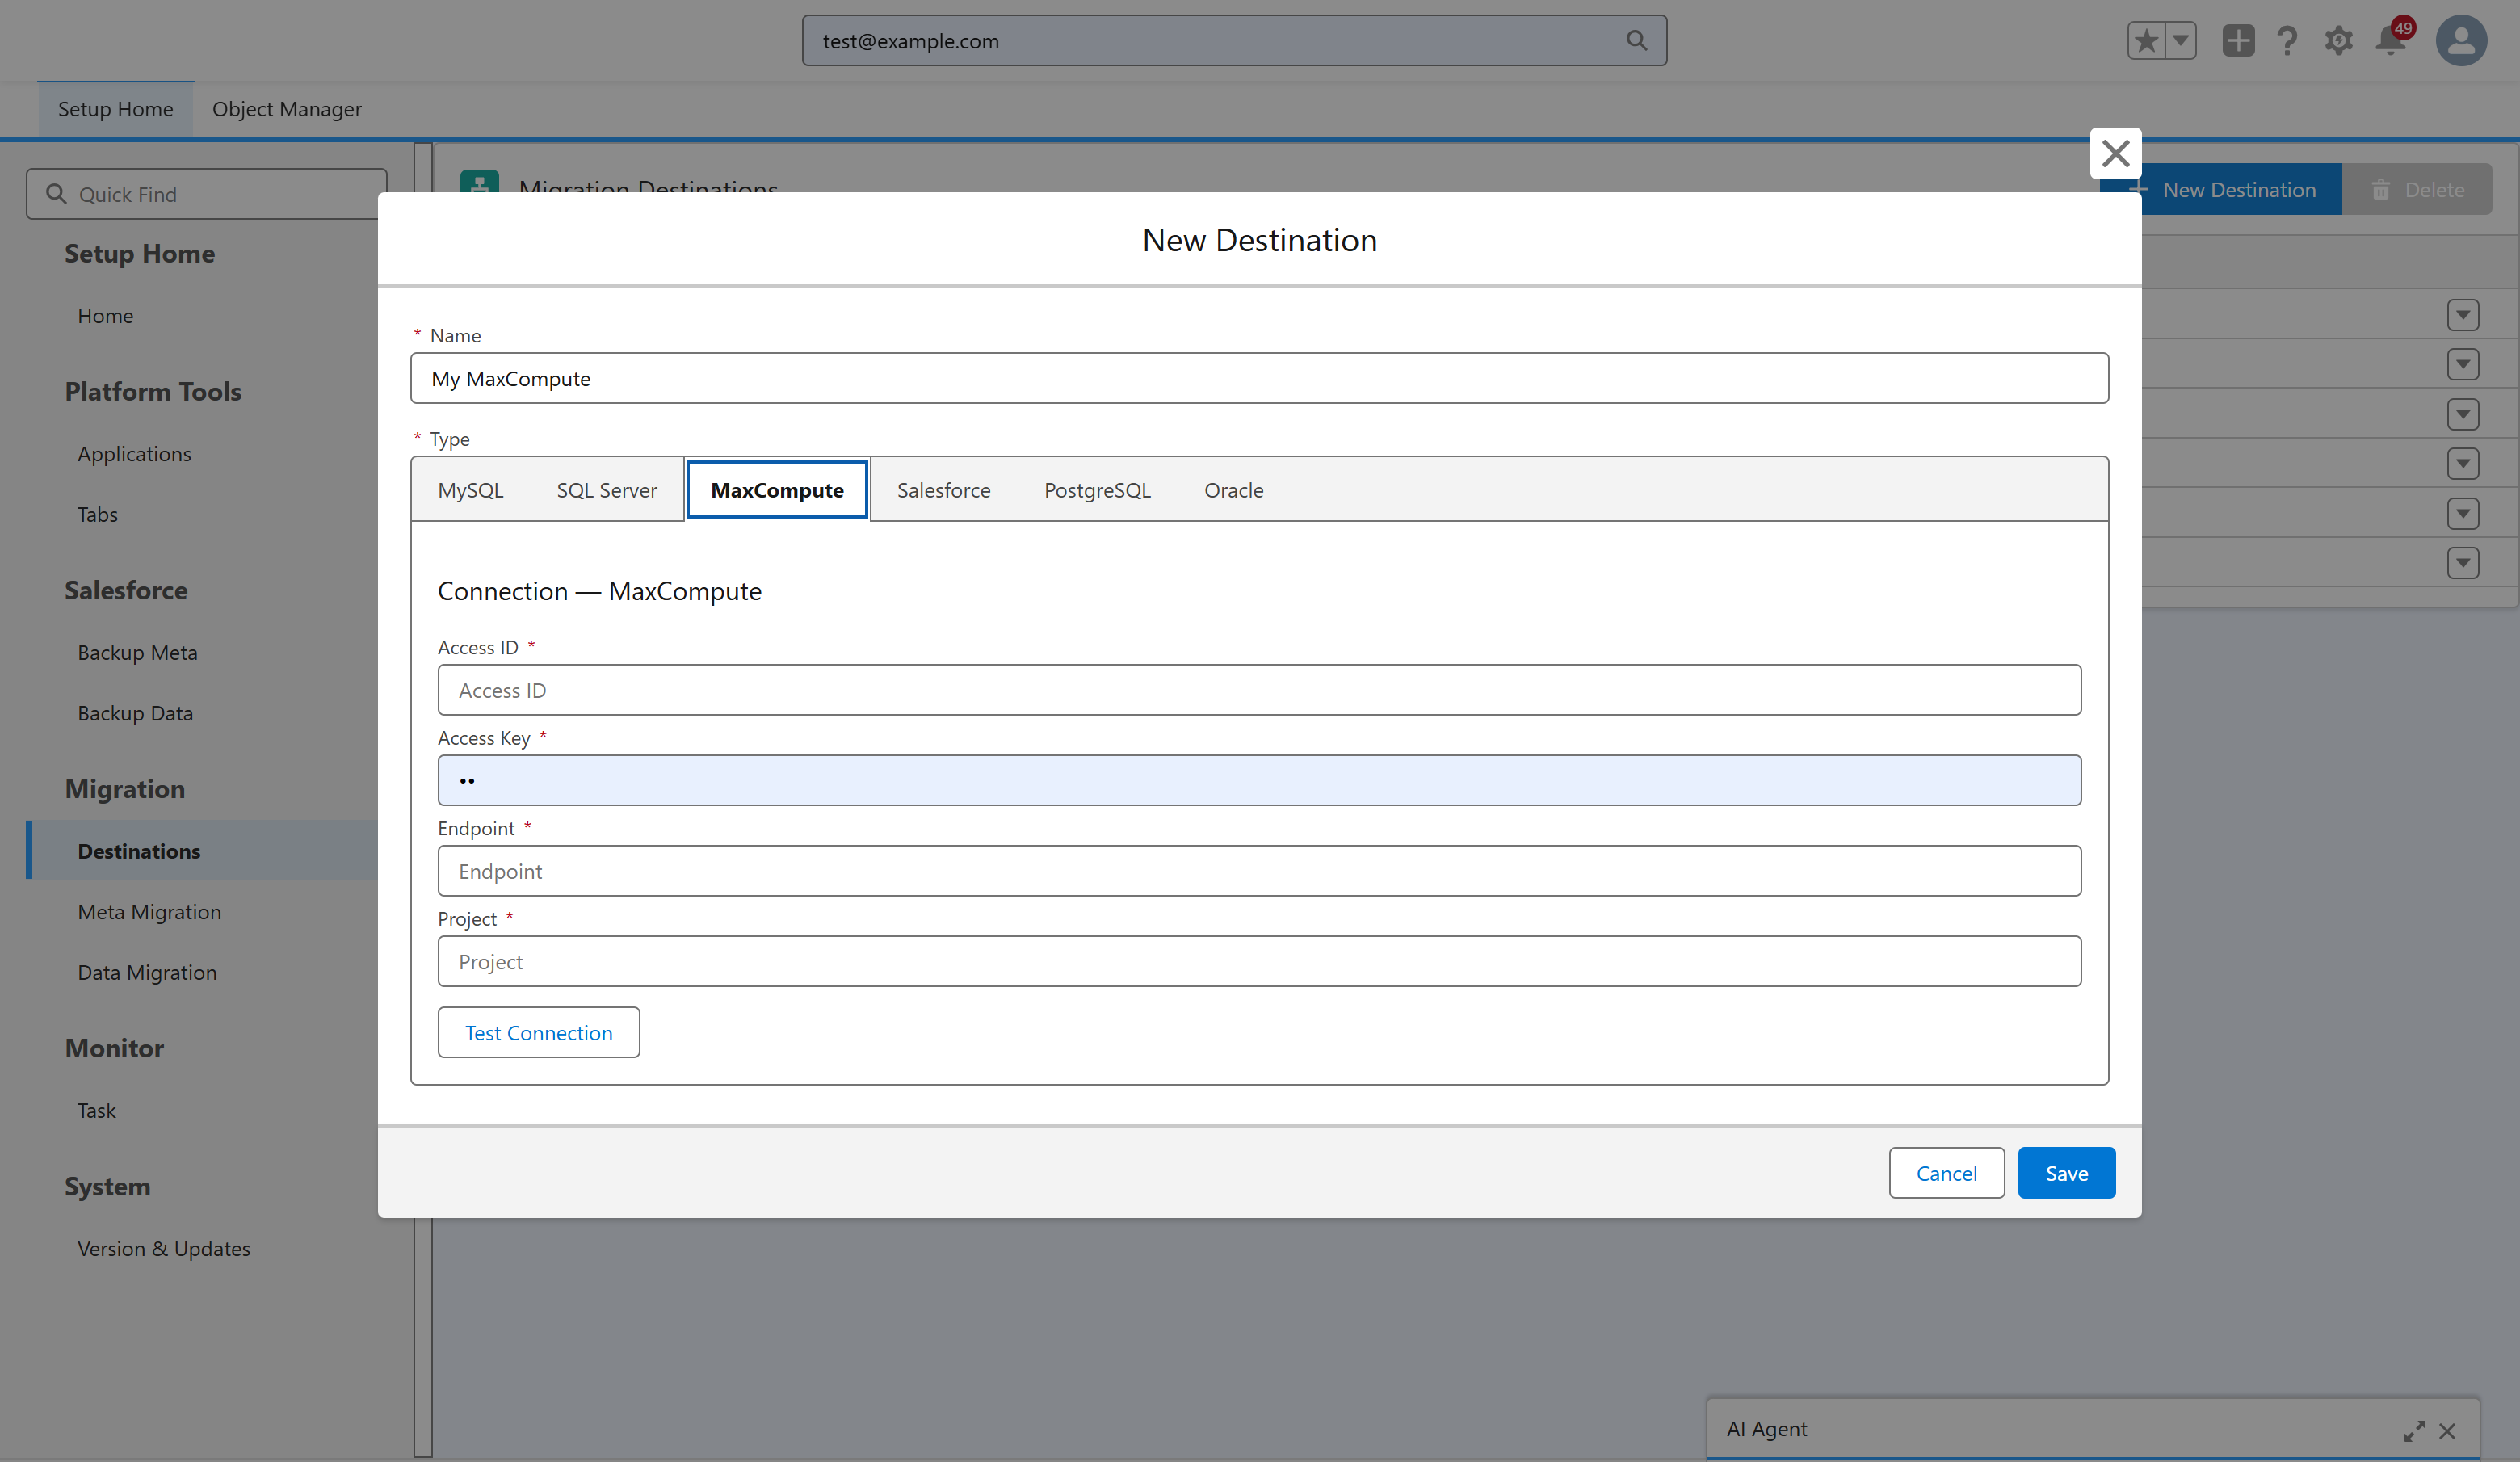Focus the Name input field
Screen dimensions: 2520x1462
click(1260, 378)
